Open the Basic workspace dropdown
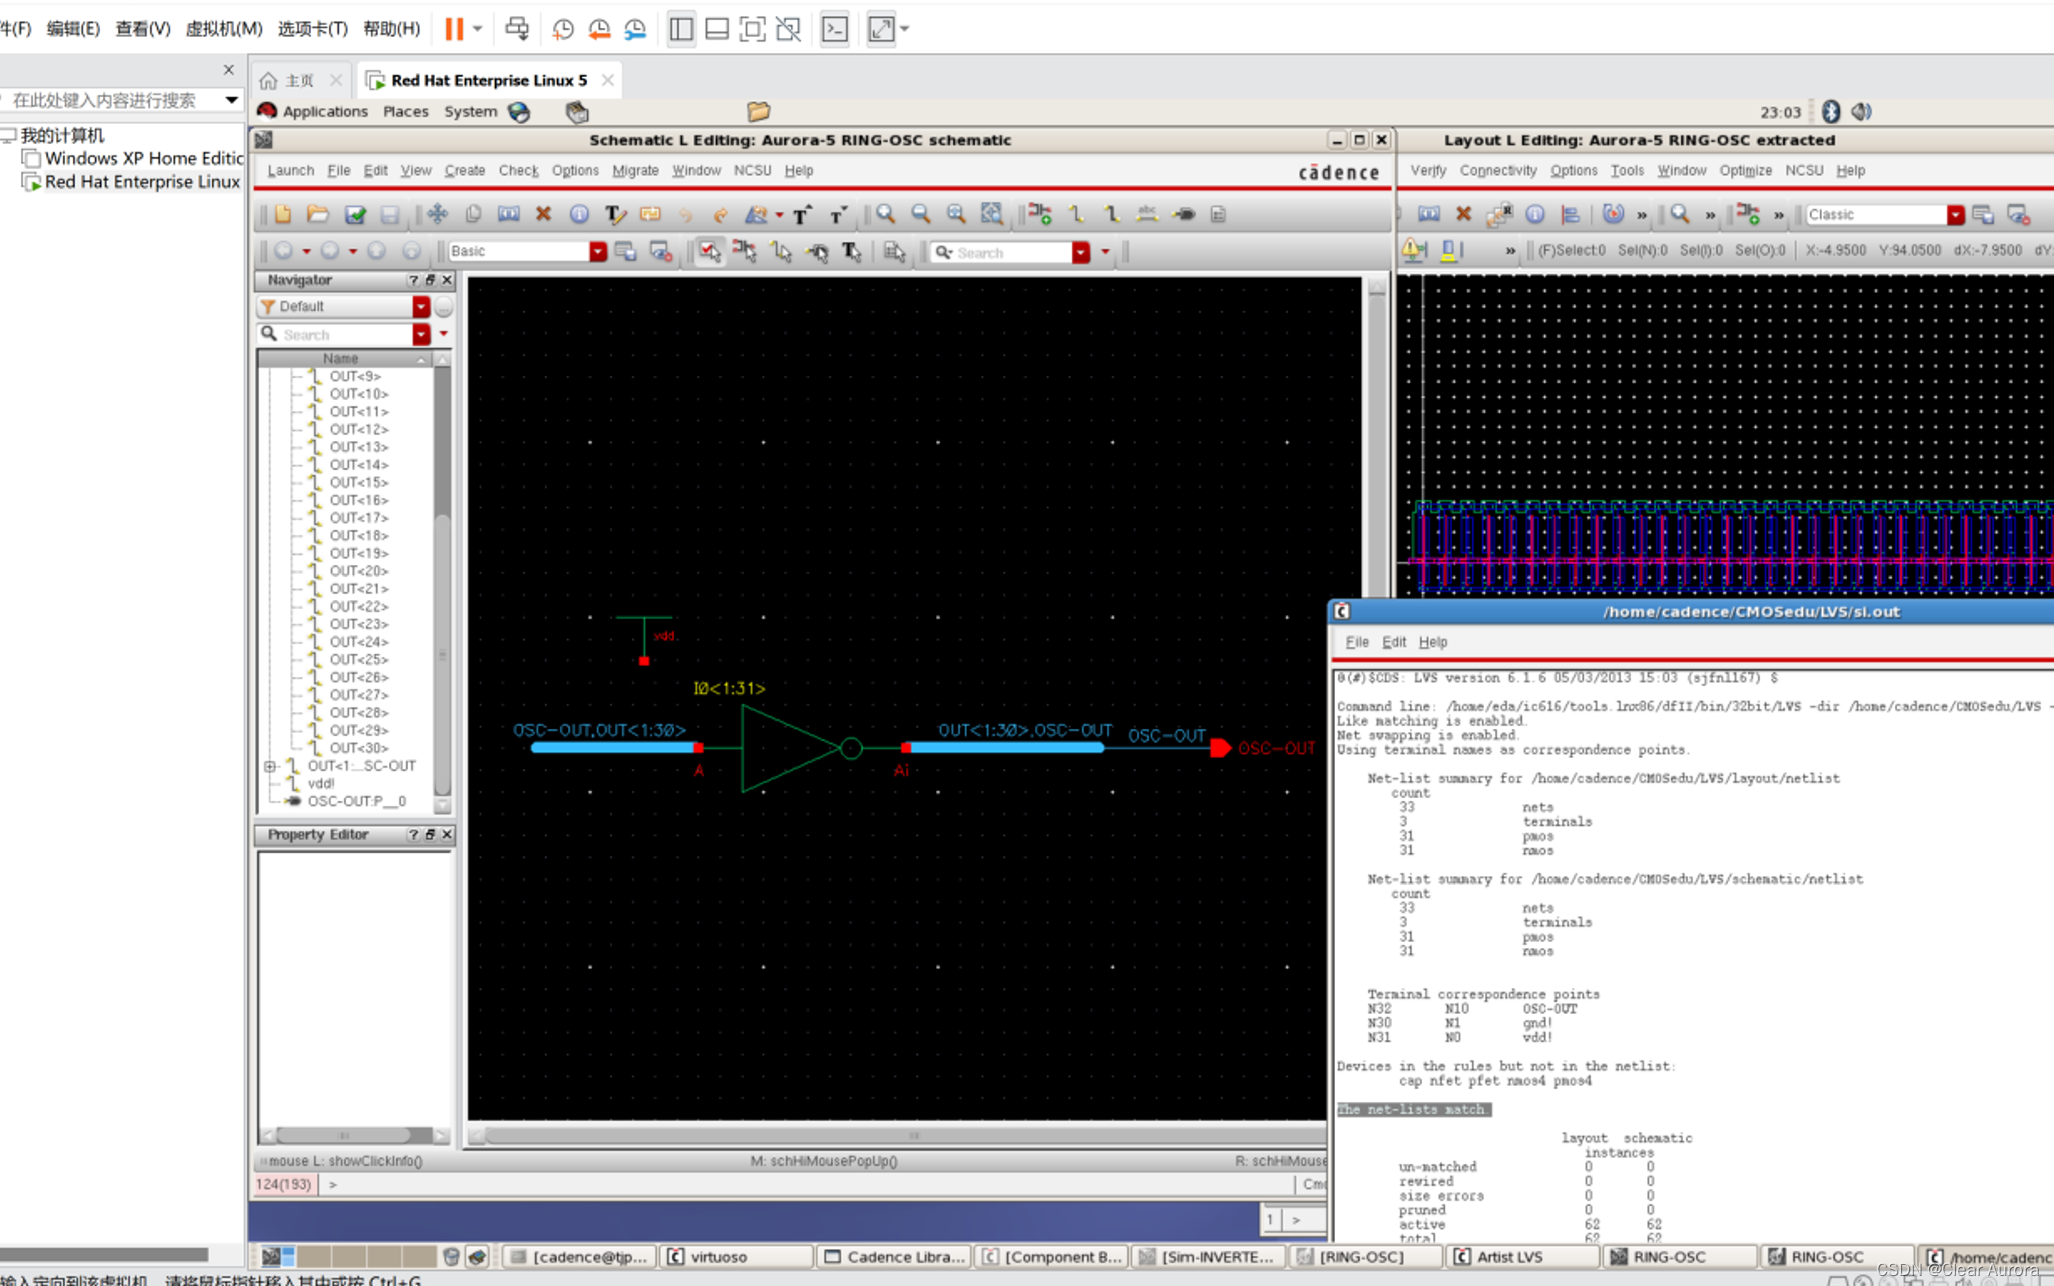2054x1286 pixels. pyautogui.click(x=598, y=252)
